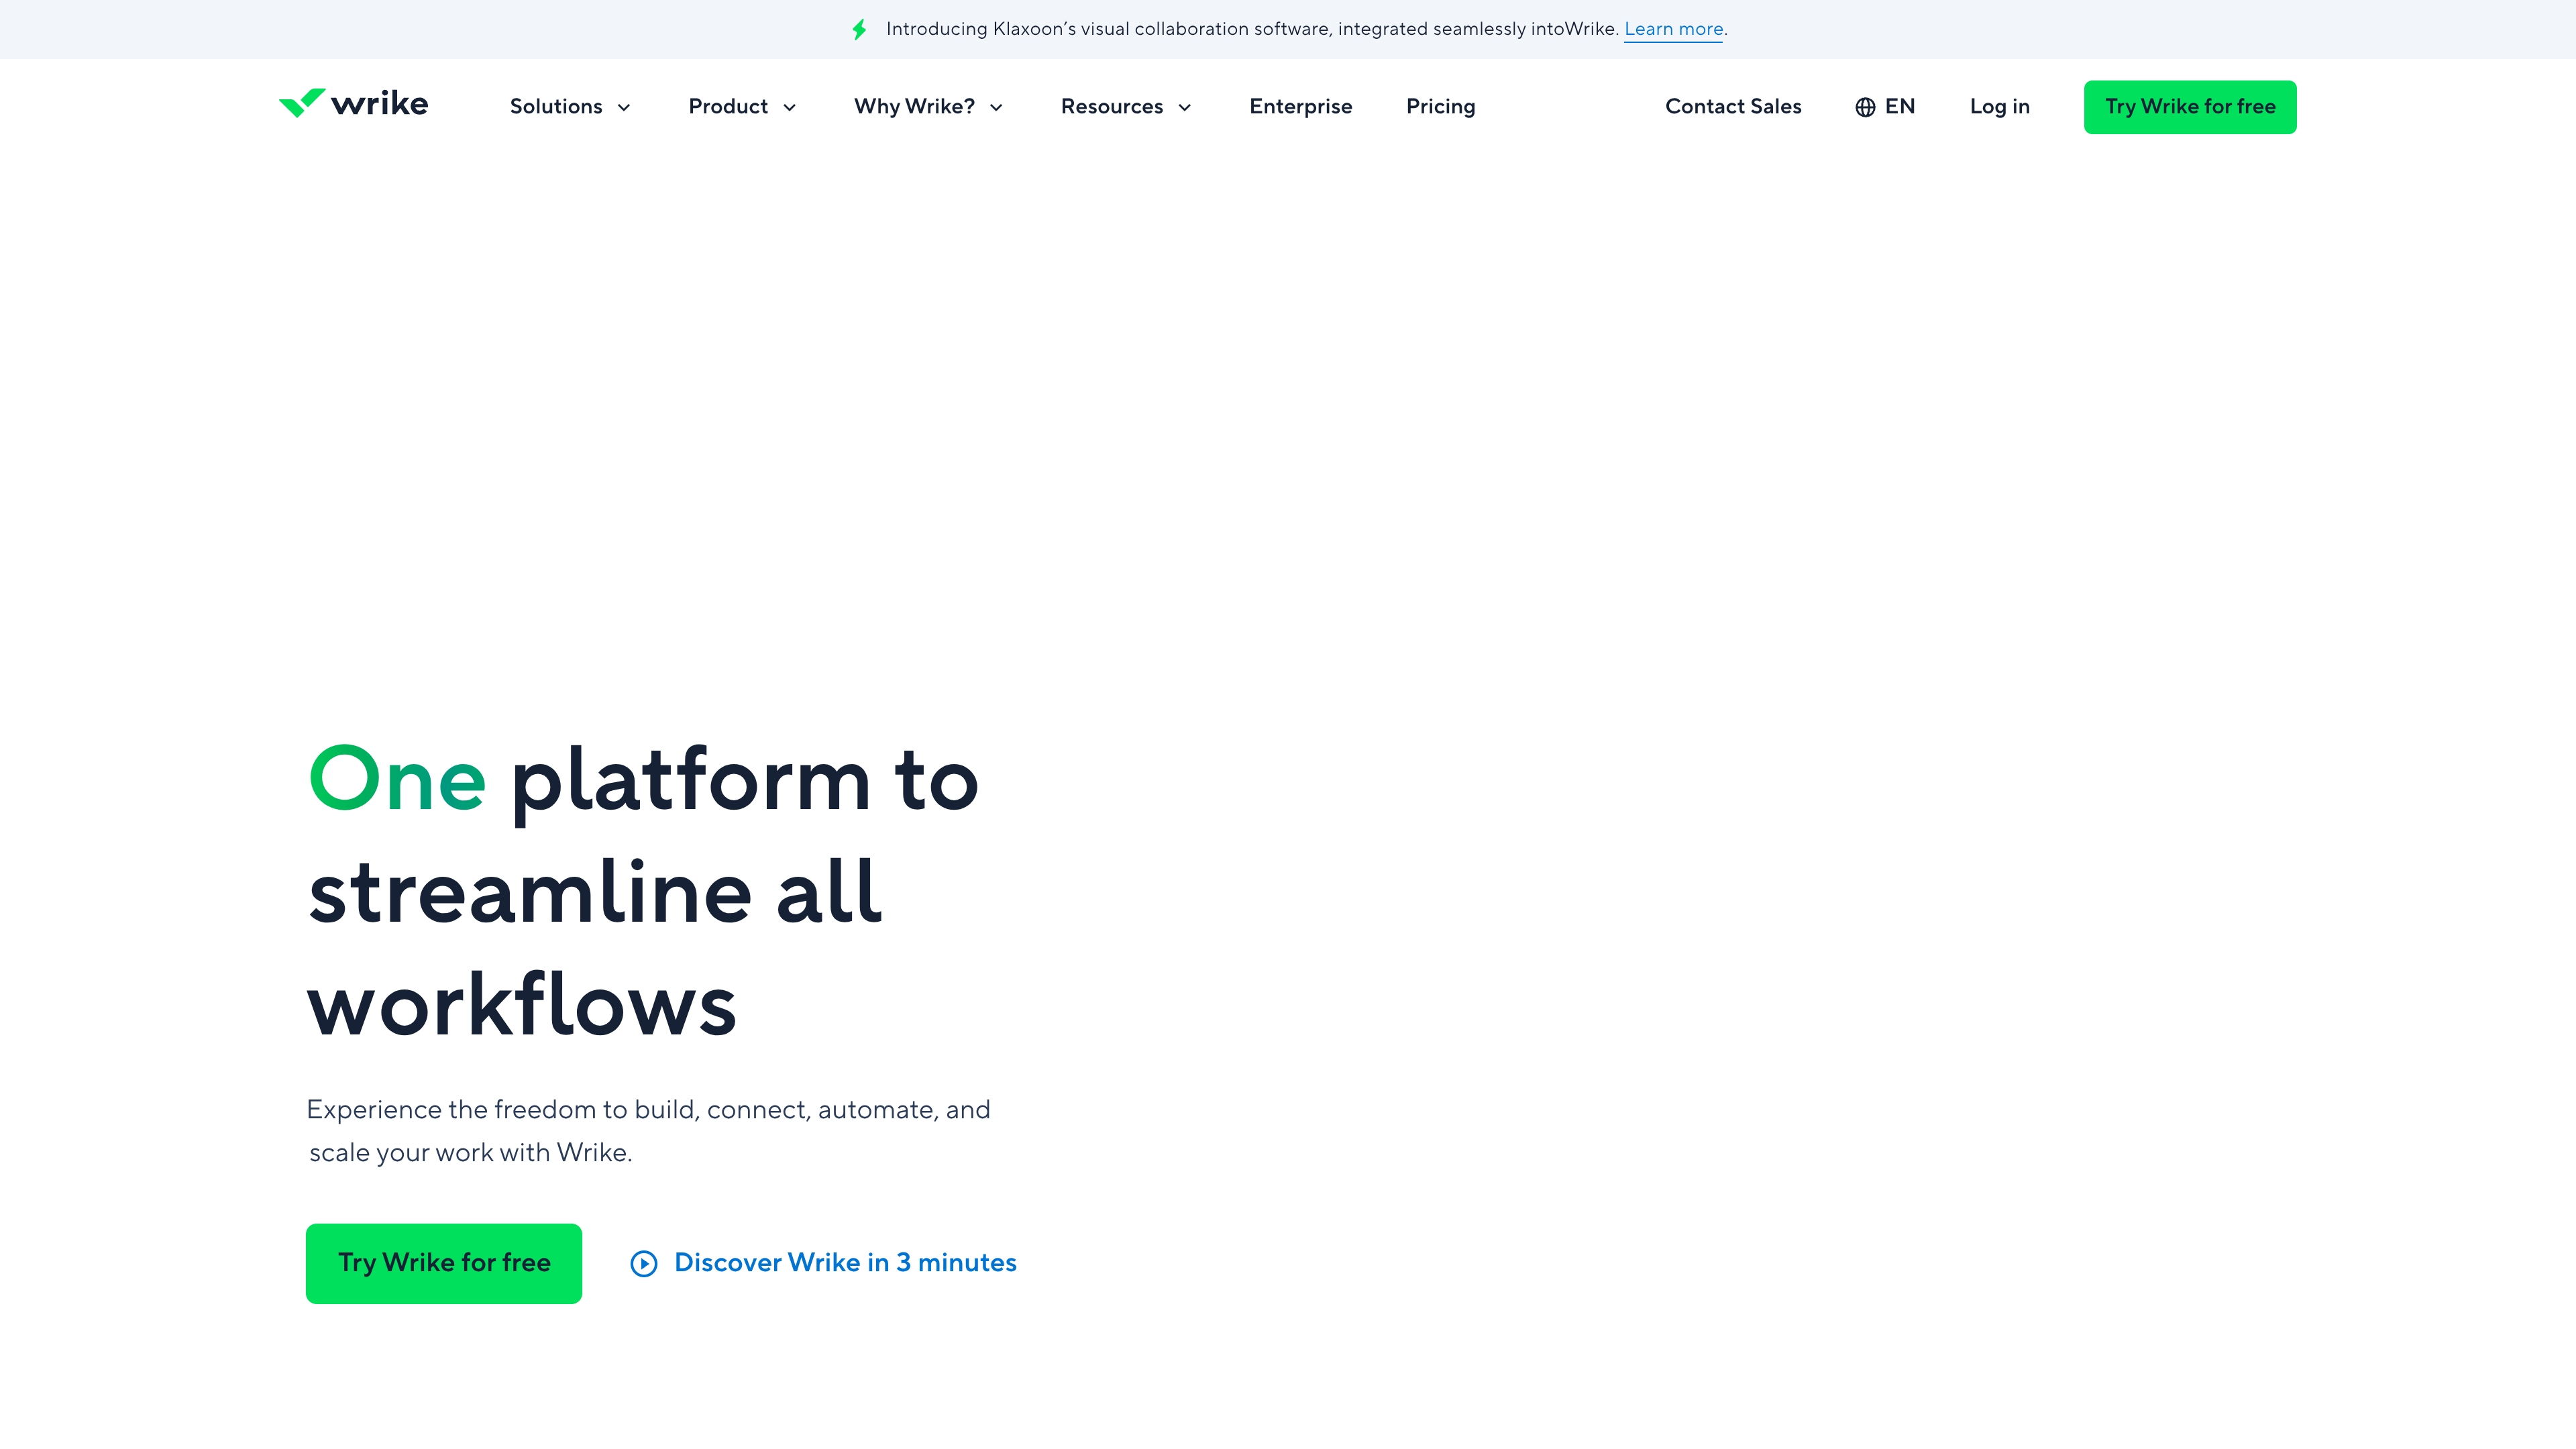Expand the Product dropdown chevron
The height and width of the screenshot is (1449, 2576).
click(x=790, y=108)
